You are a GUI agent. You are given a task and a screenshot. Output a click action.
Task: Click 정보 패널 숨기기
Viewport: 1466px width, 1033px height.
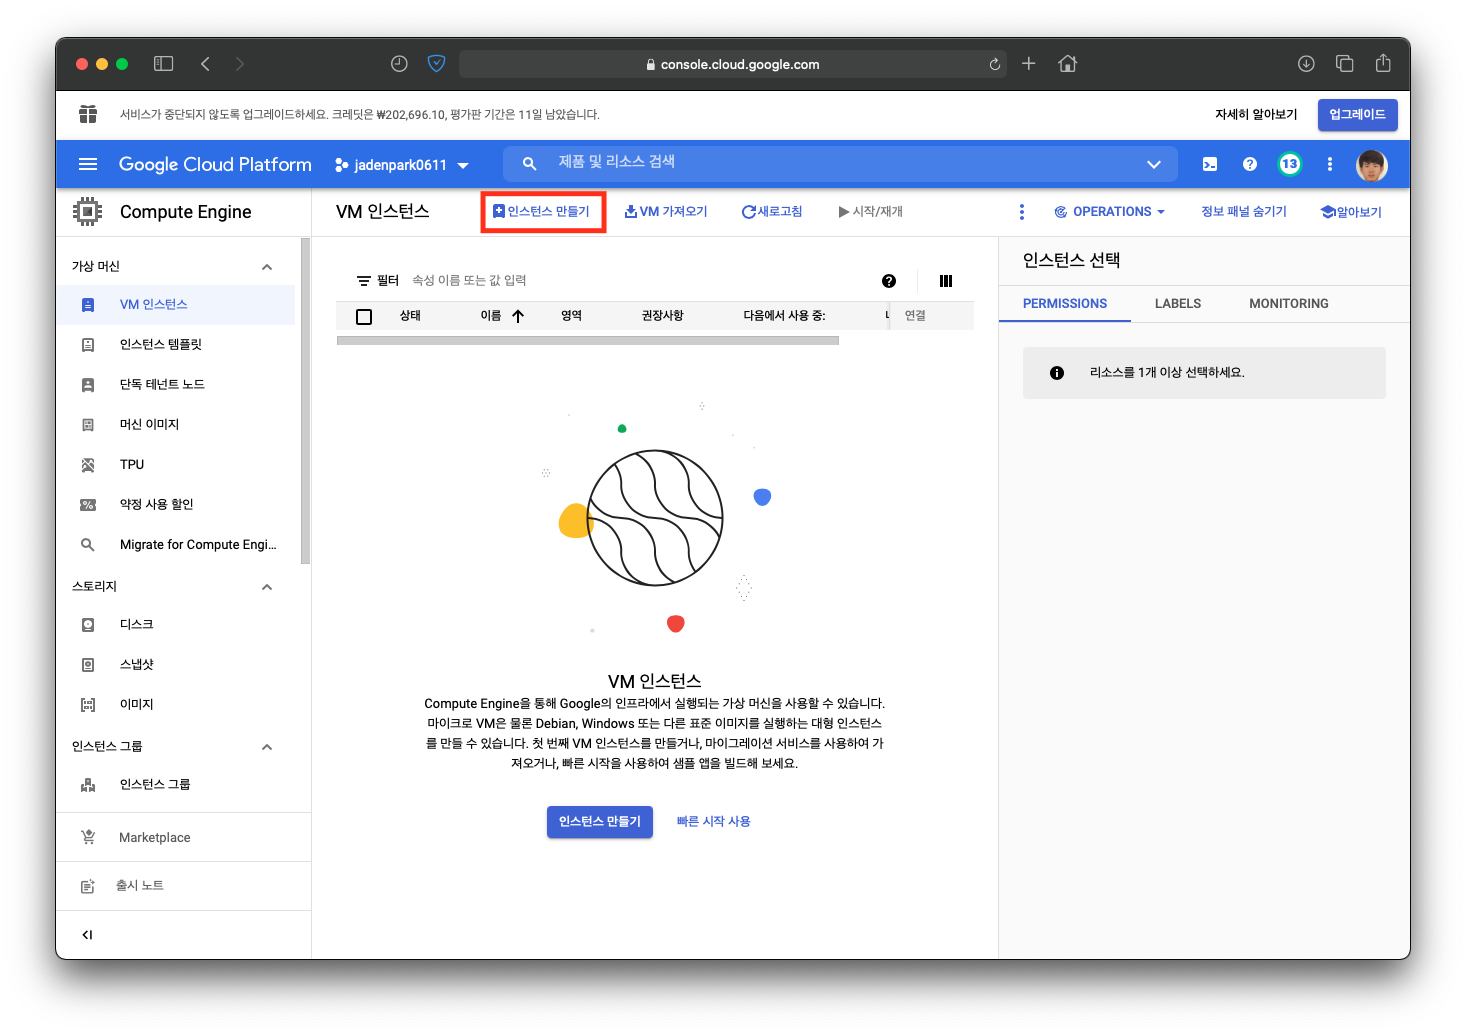(1244, 212)
